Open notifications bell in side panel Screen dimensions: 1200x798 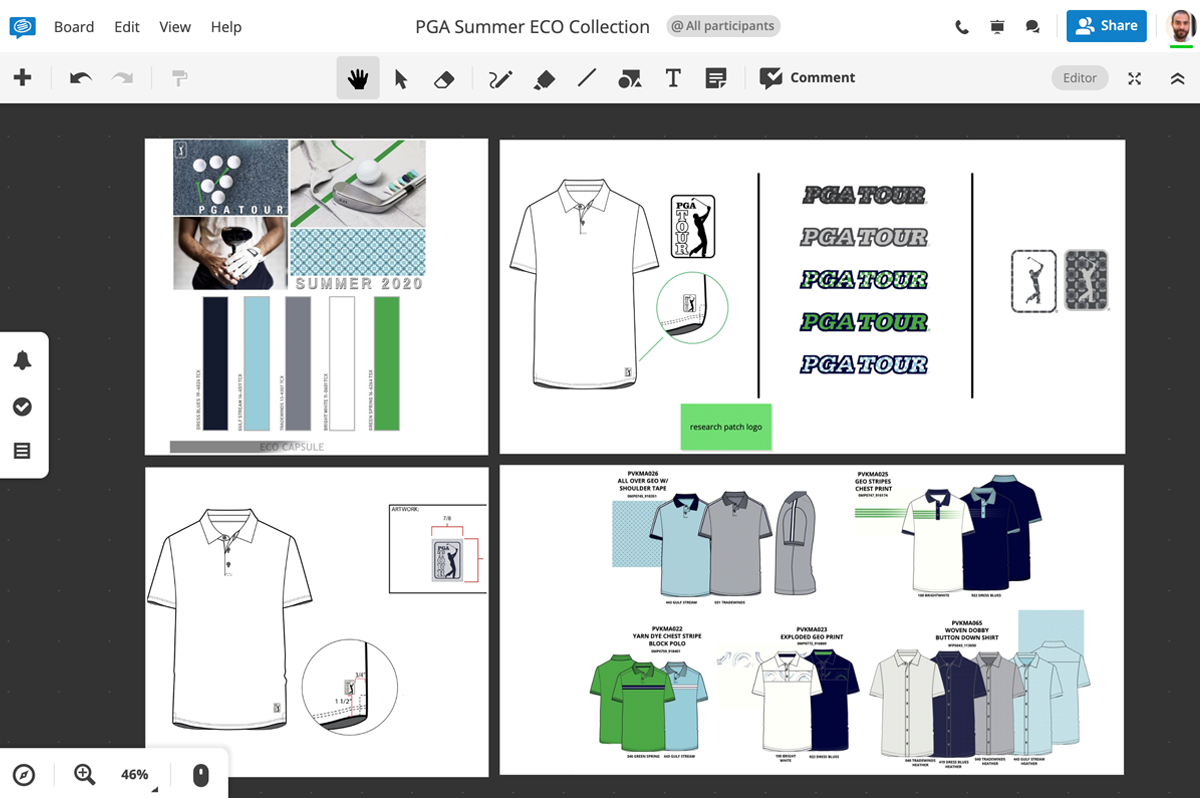tap(22, 361)
